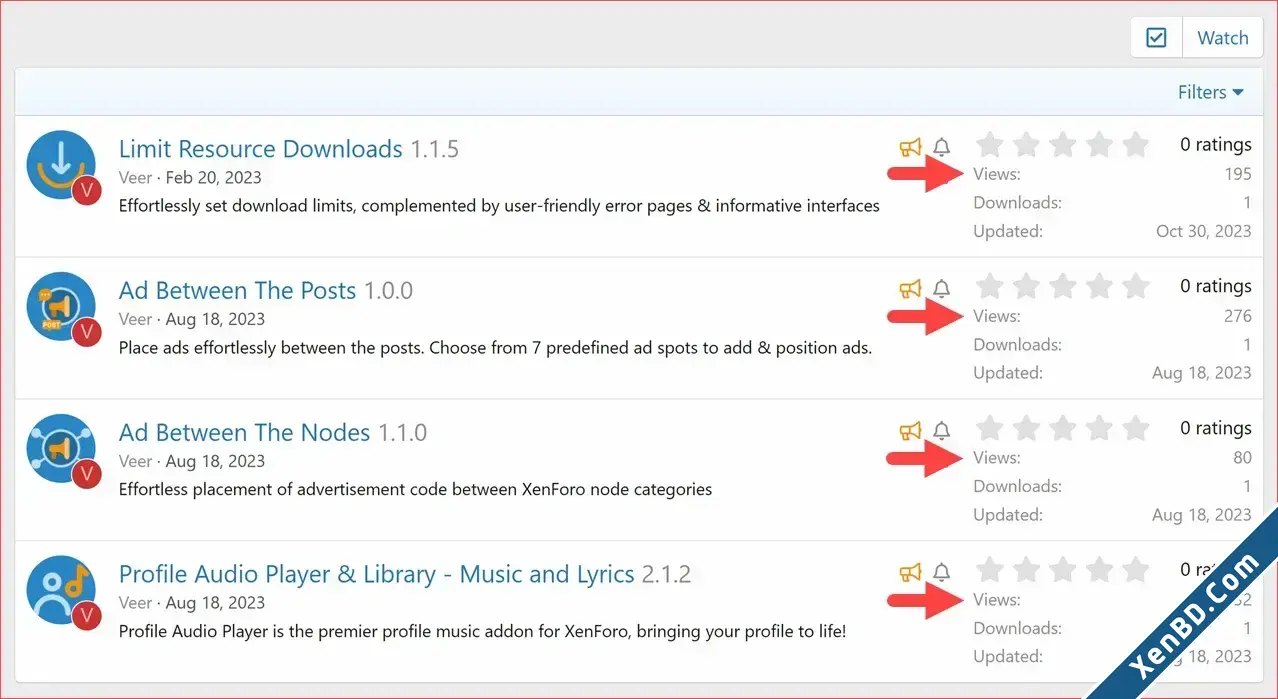Click megaphone icon for Profile Audio Player

tap(910, 574)
